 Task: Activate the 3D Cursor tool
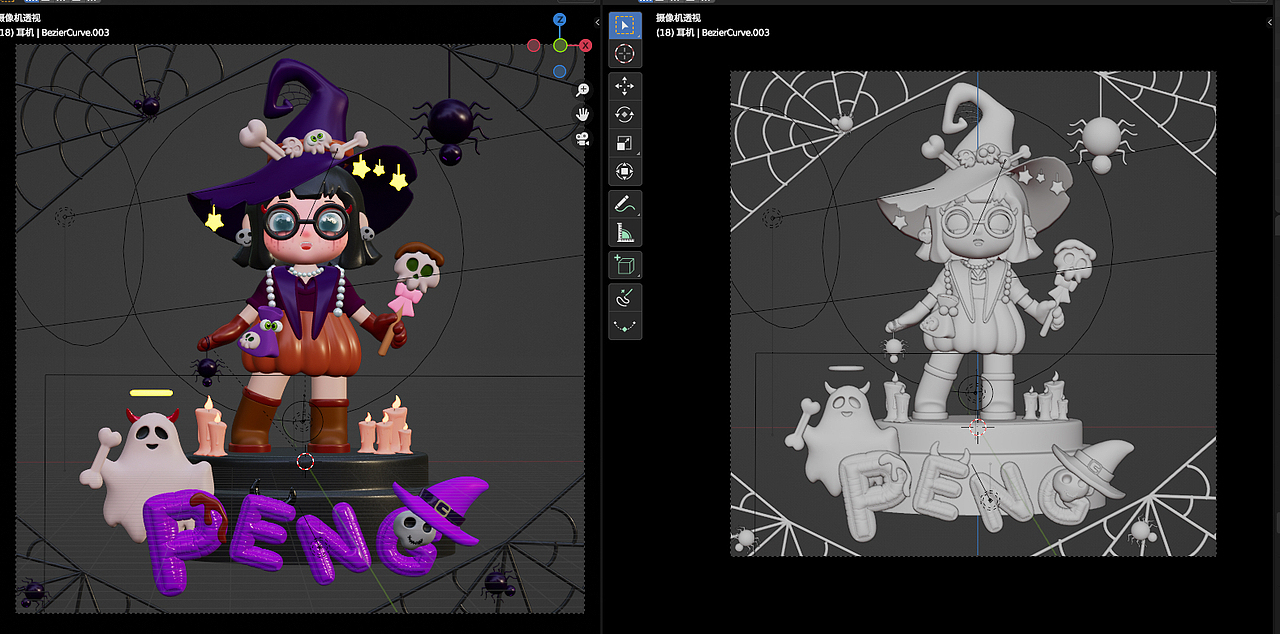coord(625,54)
